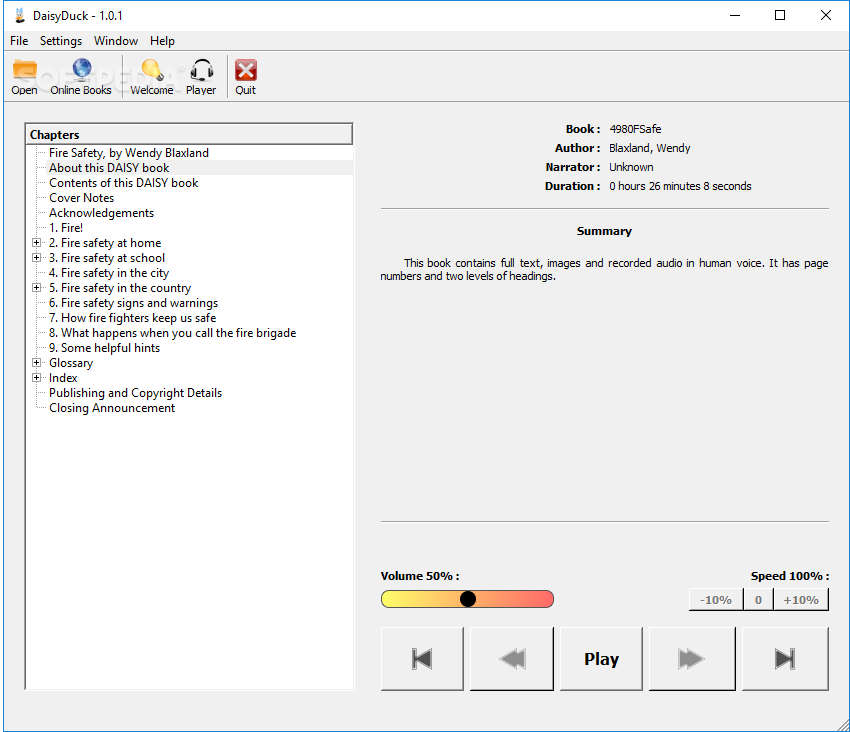
Task: Click the window resize grip in bottom corner
Action: point(842,724)
